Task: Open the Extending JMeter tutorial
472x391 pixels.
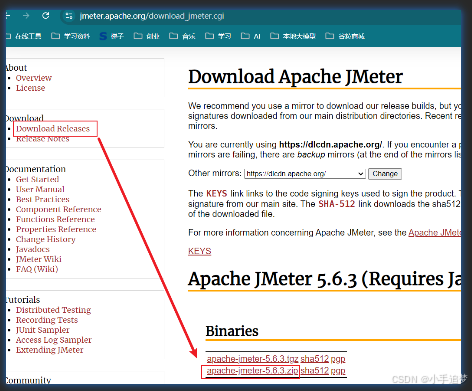Action: pyautogui.click(x=50, y=350)
